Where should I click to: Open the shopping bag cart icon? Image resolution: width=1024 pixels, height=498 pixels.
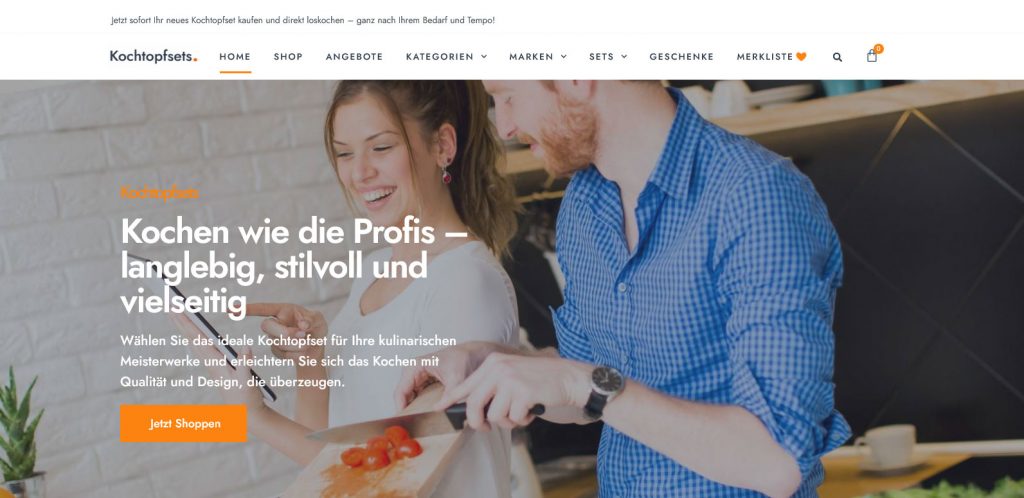872,56
